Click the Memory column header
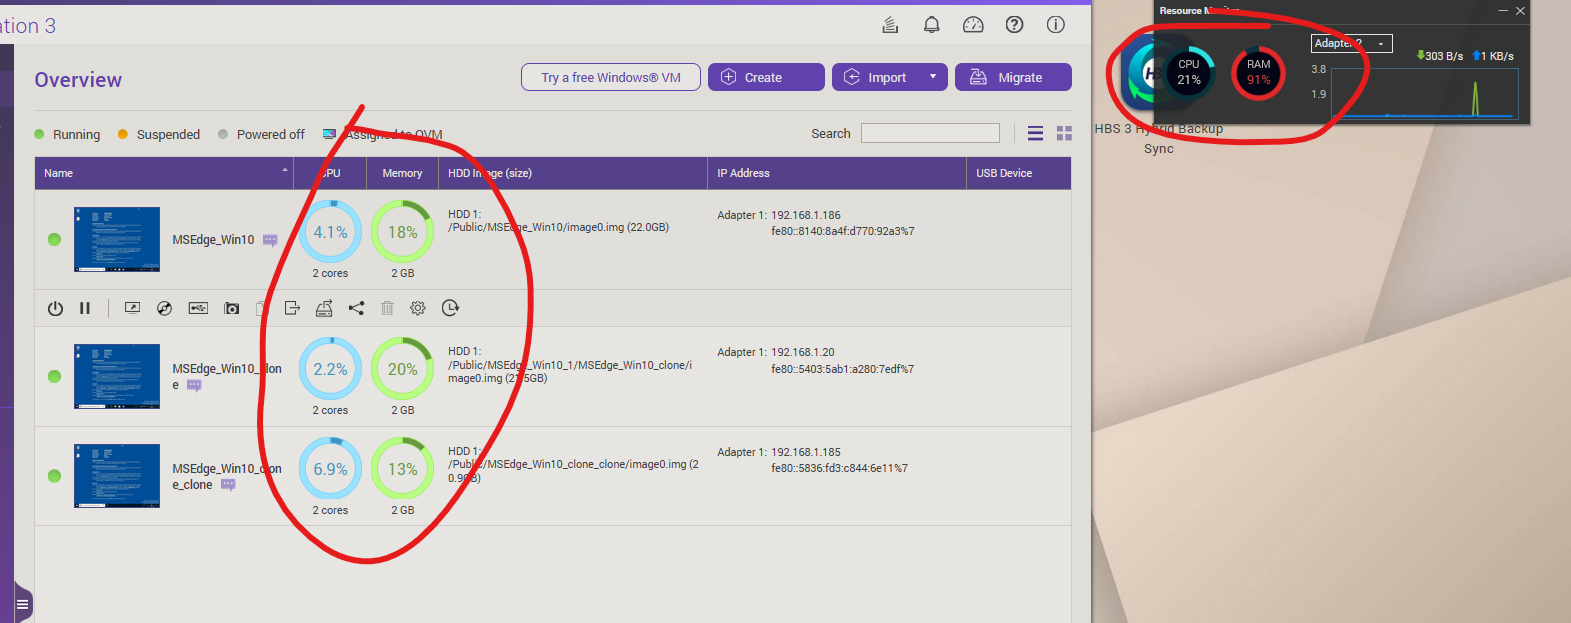The width and height of the screenshot is (1571, 623). tap(402, 173)
